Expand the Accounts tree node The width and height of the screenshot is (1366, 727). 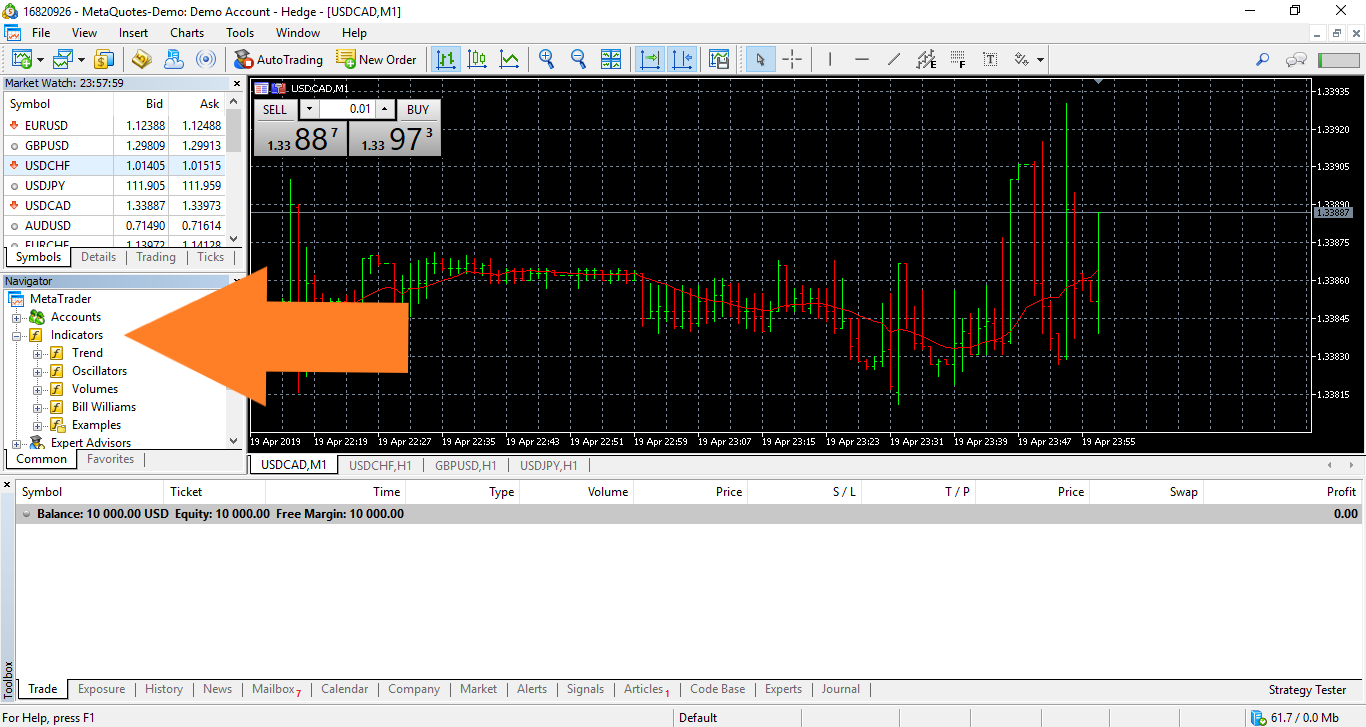pos(16,317)
